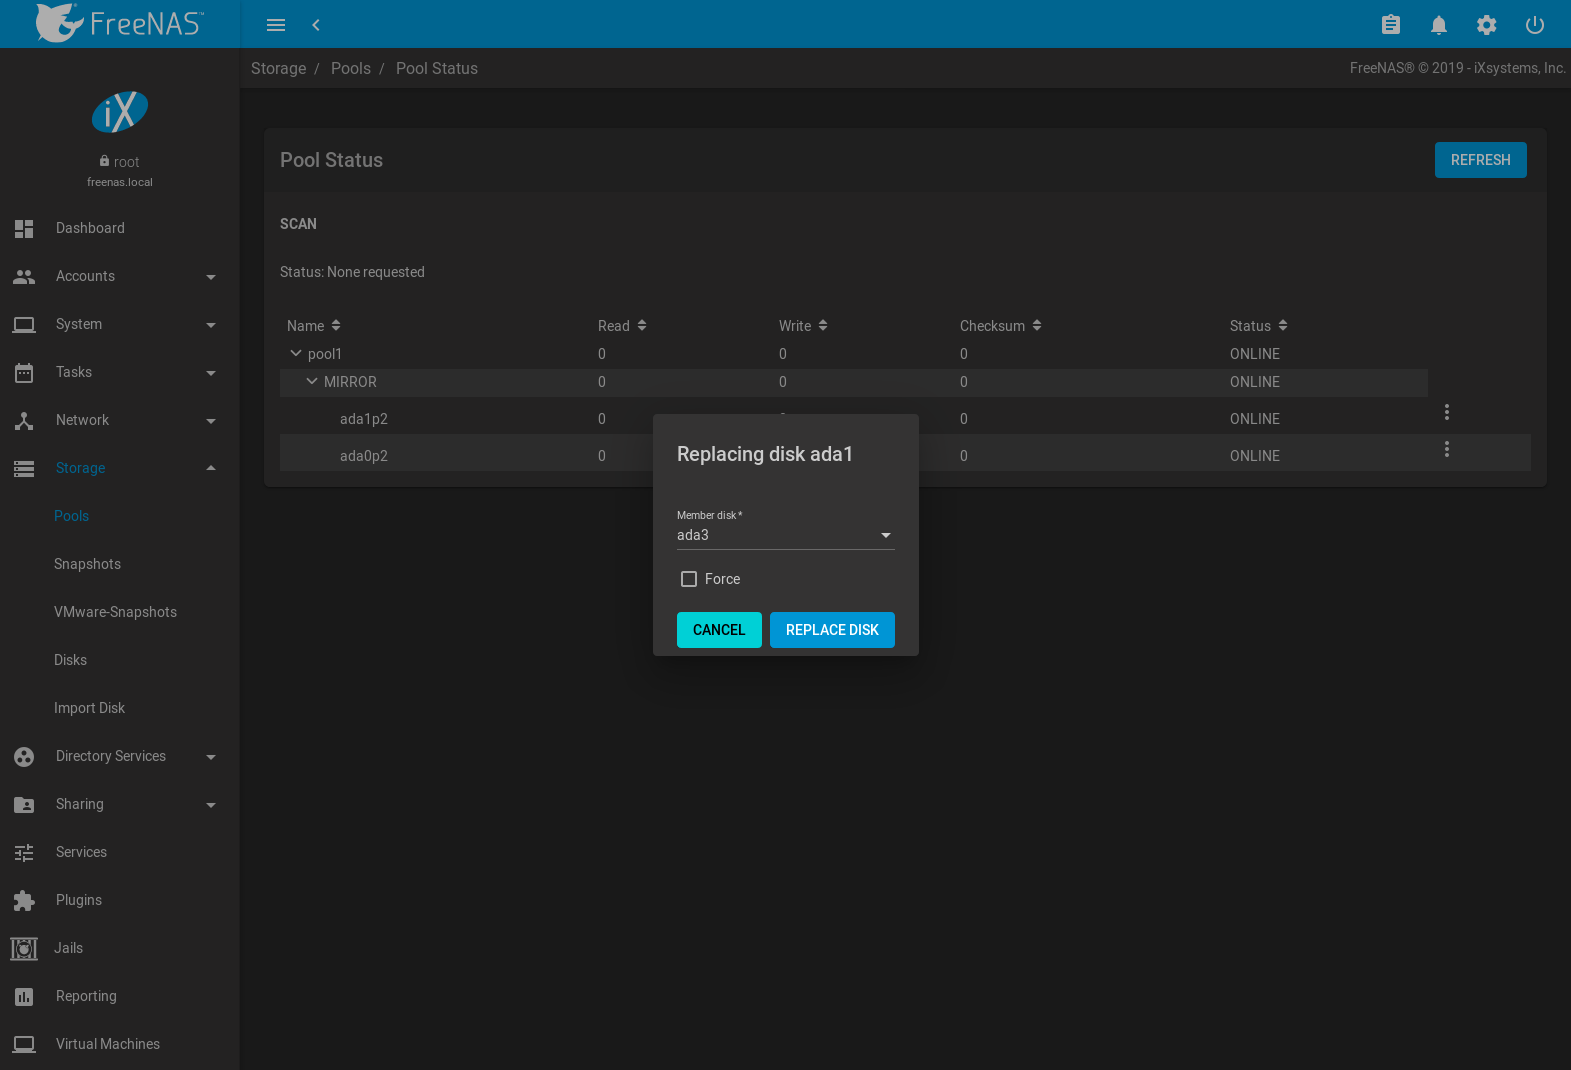Image resolution: width=1571 pixels, height=1070 pixels.
Task: Collapse the pool1 tree node
Action: click(x=296, y=353)
